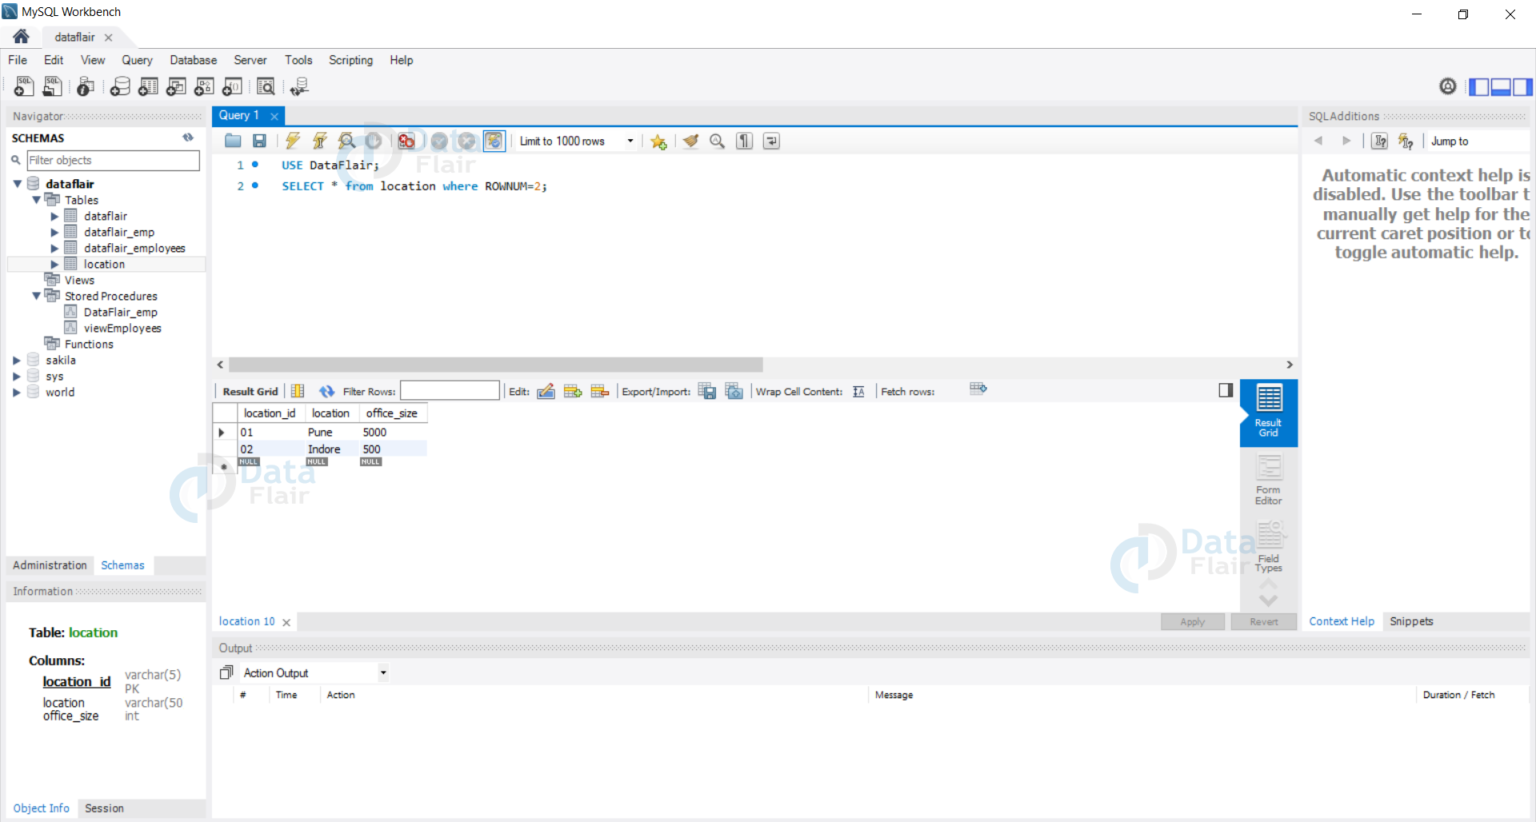Expand the world schema
The image size is (1536, 822).
point(17,392)
